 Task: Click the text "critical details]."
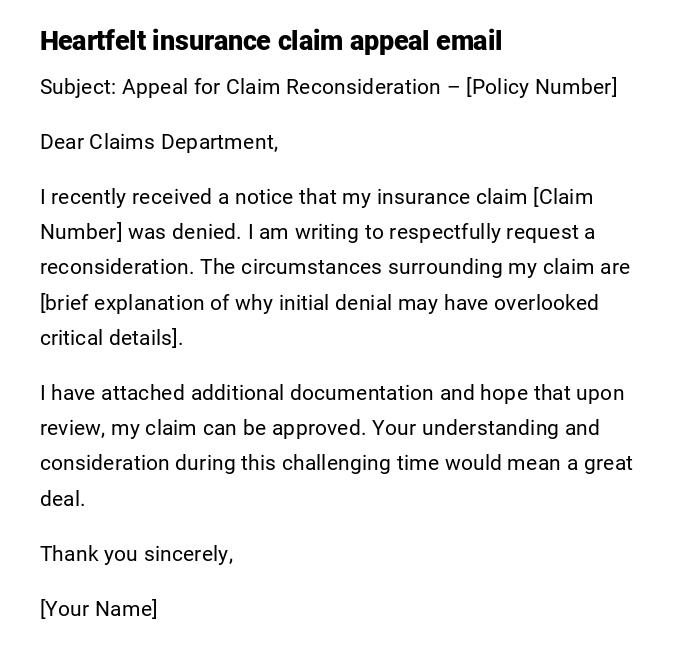111,338
